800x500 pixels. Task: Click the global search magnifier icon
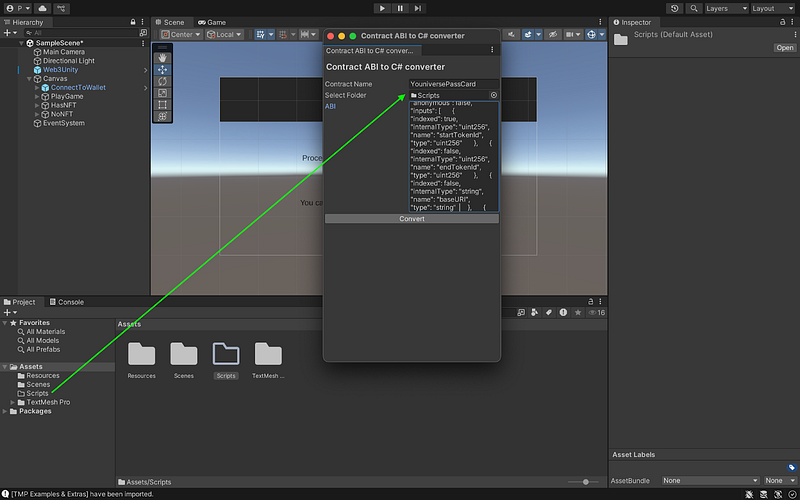click(x=694, y=8)
